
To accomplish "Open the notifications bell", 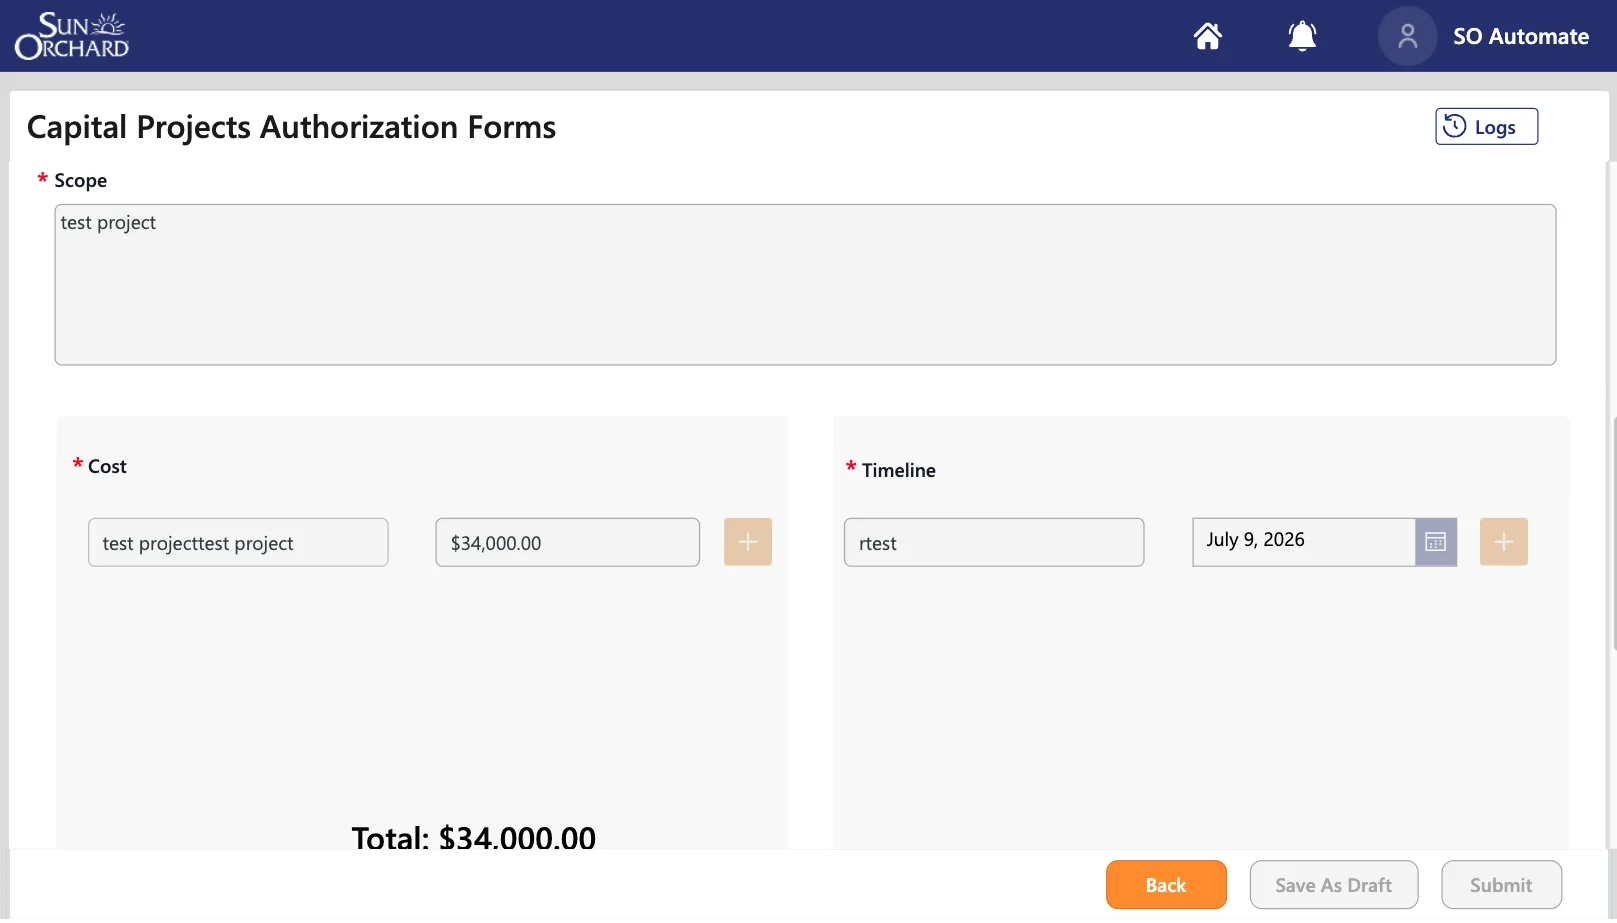I will coord(1301,36).
